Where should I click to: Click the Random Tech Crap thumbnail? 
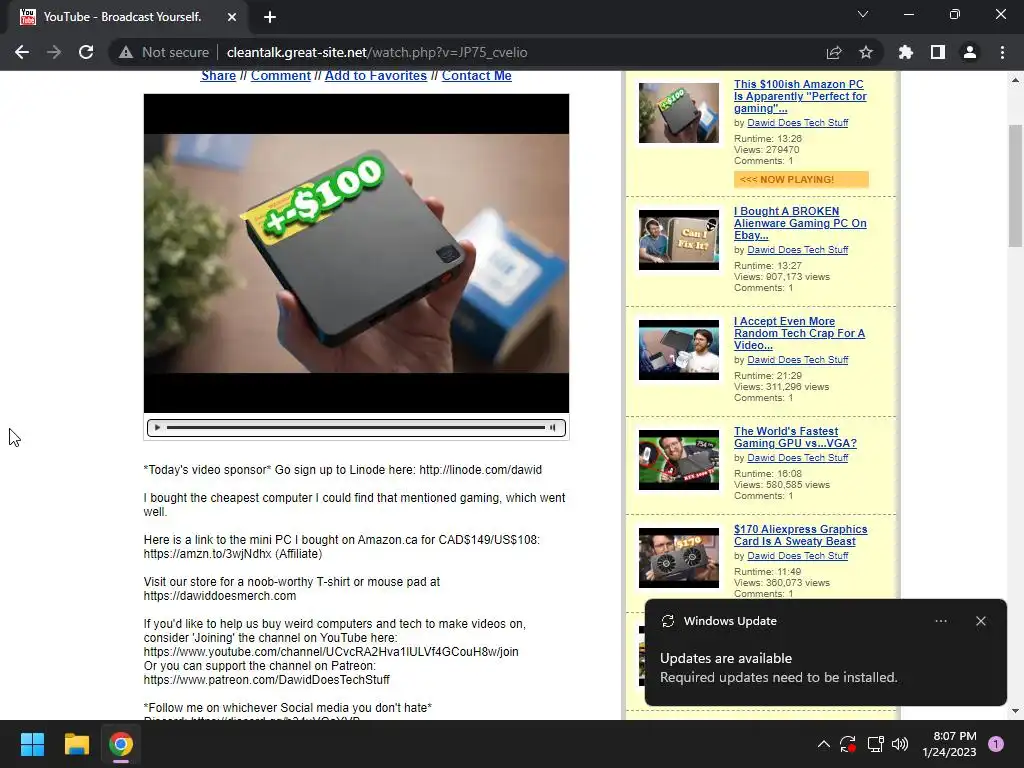(x=679, y=349)
